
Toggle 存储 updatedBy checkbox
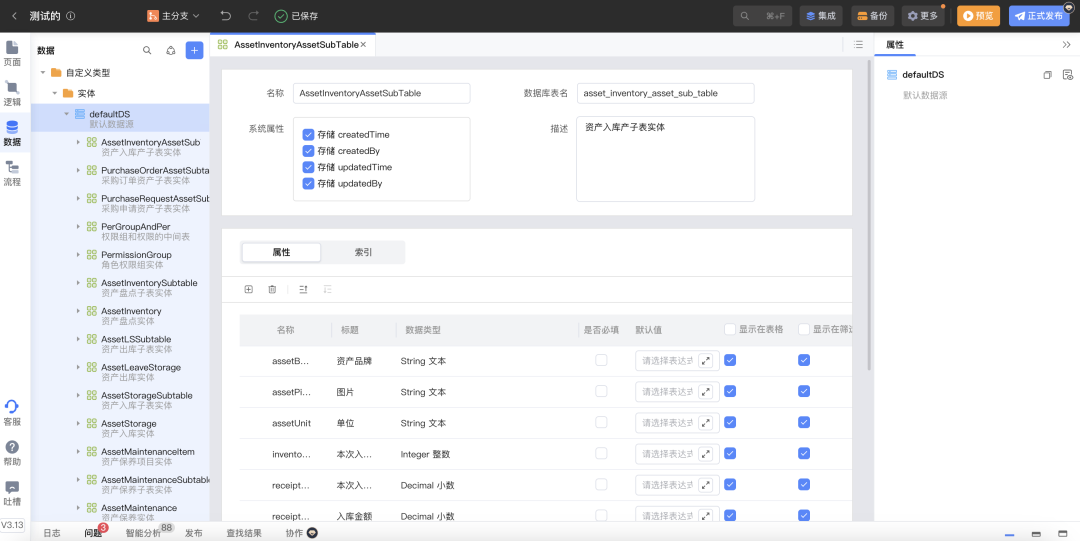(x=309, y=184)
